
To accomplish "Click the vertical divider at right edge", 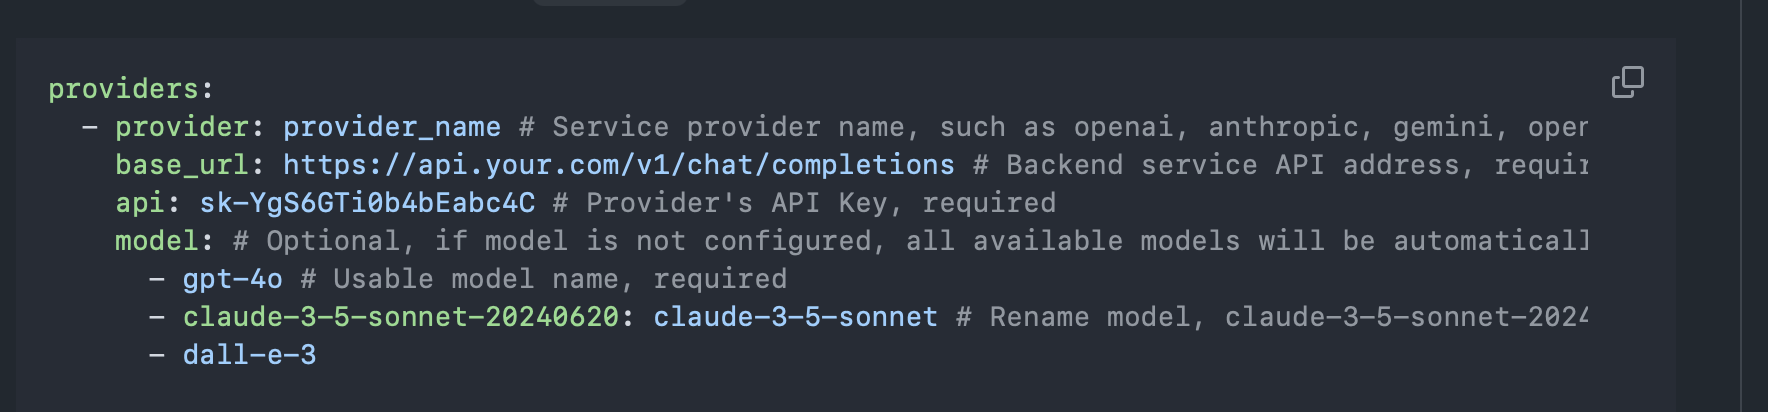I will (1741, 206).
